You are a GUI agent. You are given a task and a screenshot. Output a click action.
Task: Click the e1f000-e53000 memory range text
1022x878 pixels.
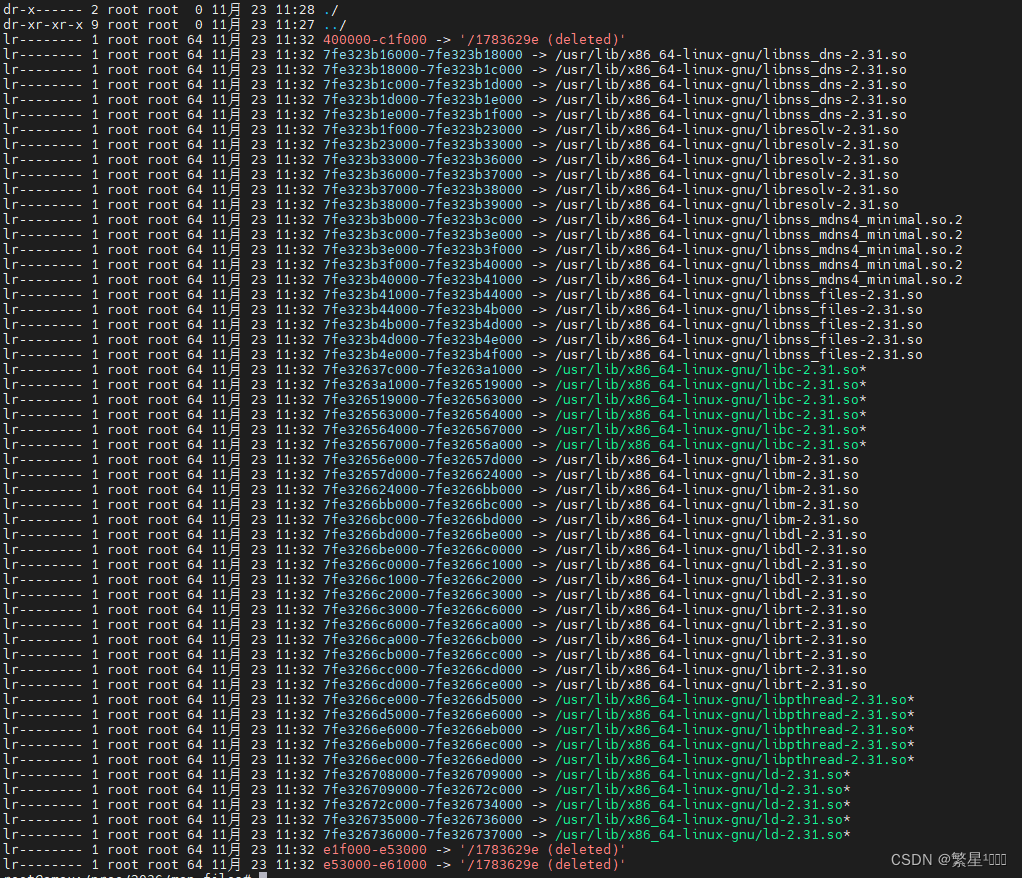370,849
